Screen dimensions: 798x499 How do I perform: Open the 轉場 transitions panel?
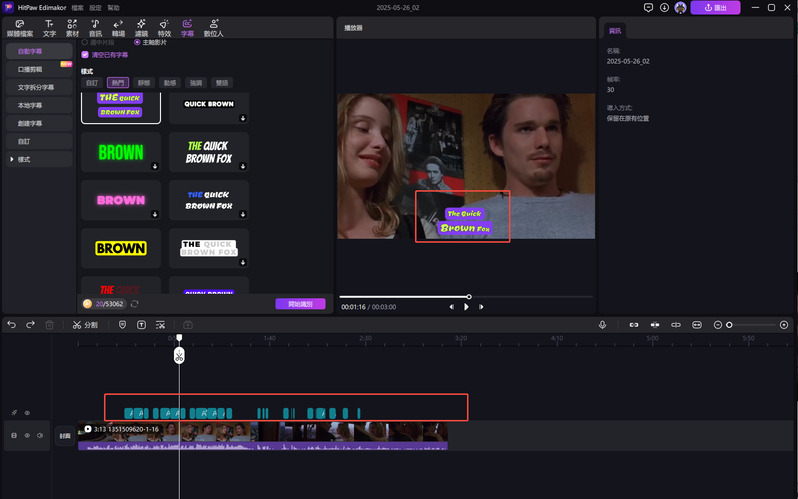pyautogui.click(x=118, y=28)
